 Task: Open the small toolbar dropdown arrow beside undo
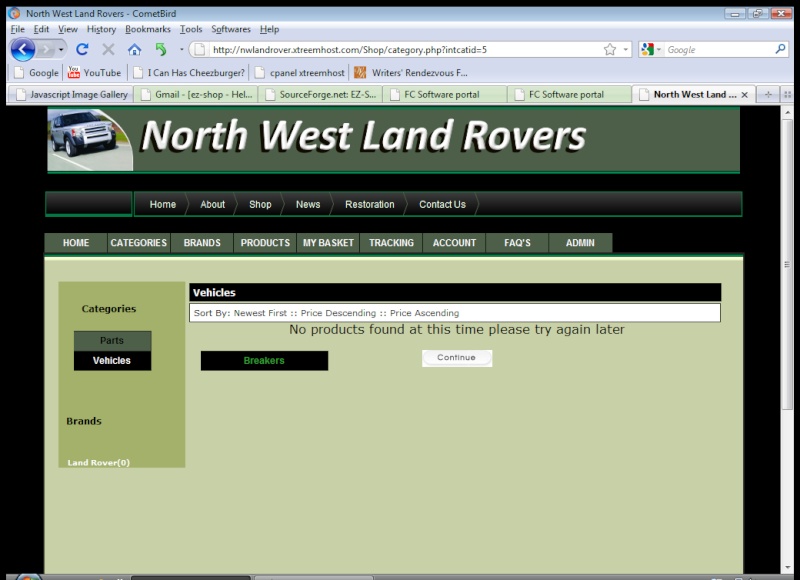point(181,49)
